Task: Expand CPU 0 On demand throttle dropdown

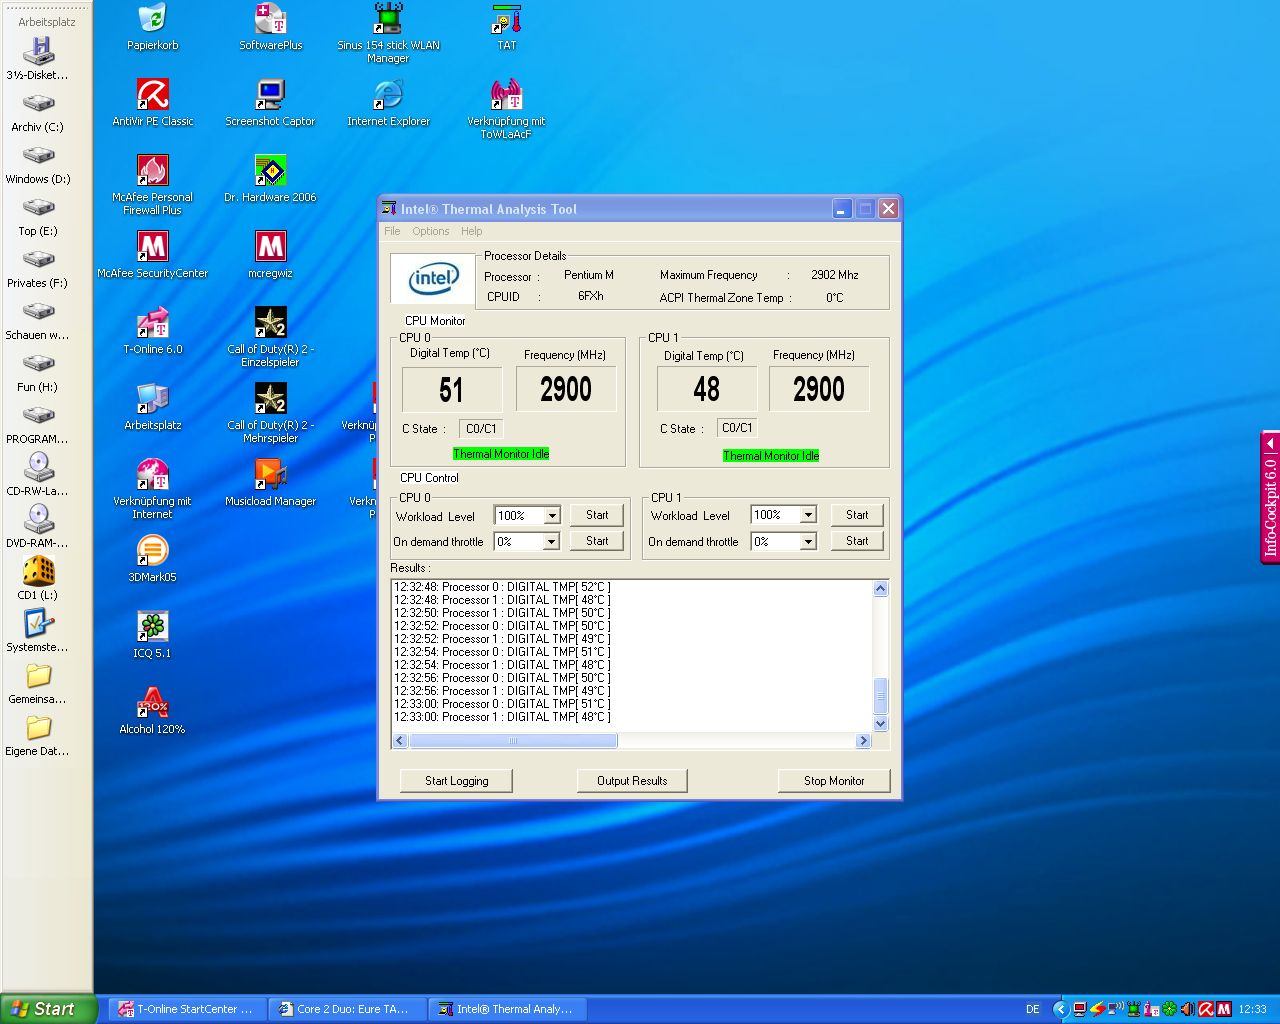Action: tap(551, 542)
